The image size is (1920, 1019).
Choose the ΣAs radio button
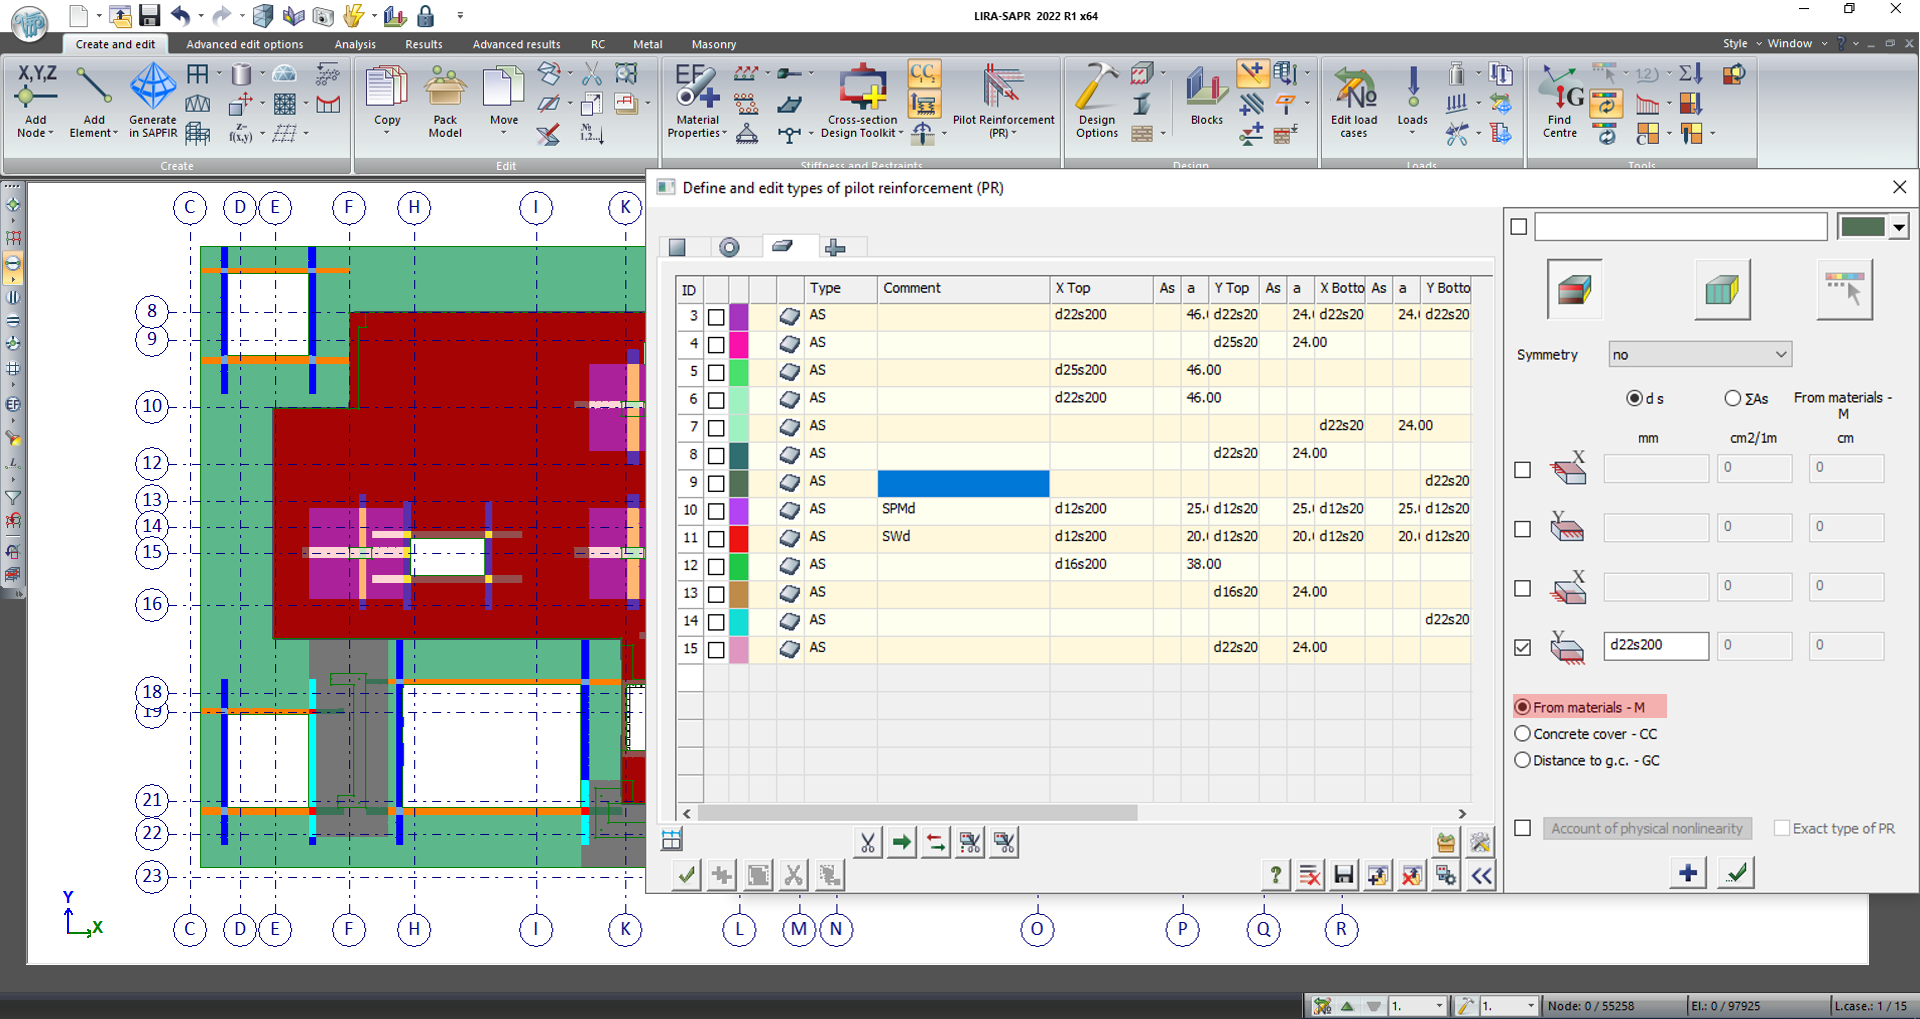(1733, 398)
